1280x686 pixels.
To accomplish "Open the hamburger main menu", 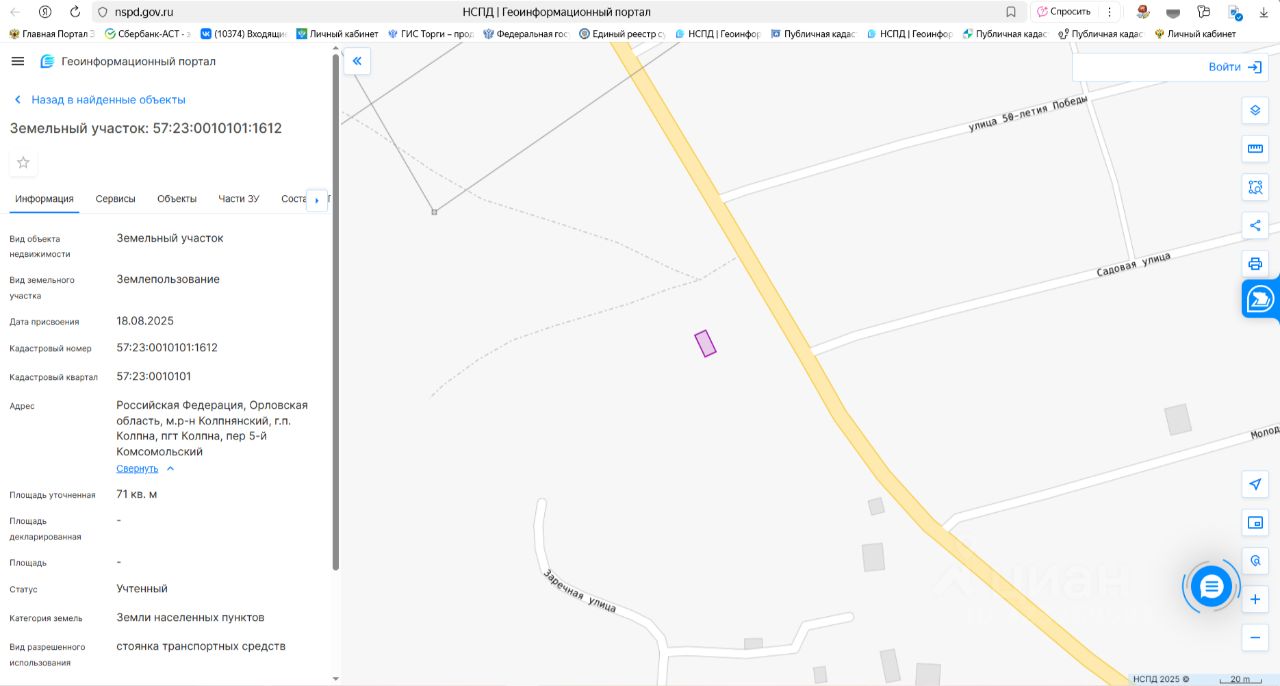I will click(17, 61).
